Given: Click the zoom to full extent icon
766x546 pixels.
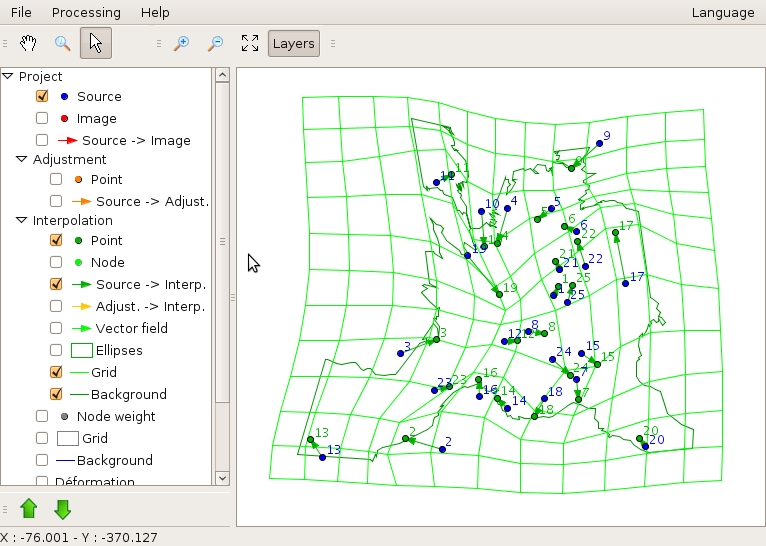Looking at the screenshot, I should tap(250, 43).
